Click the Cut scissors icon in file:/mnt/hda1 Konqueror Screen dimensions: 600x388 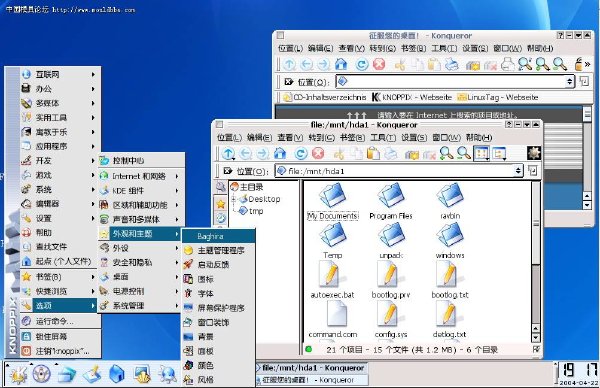[338, 154]
